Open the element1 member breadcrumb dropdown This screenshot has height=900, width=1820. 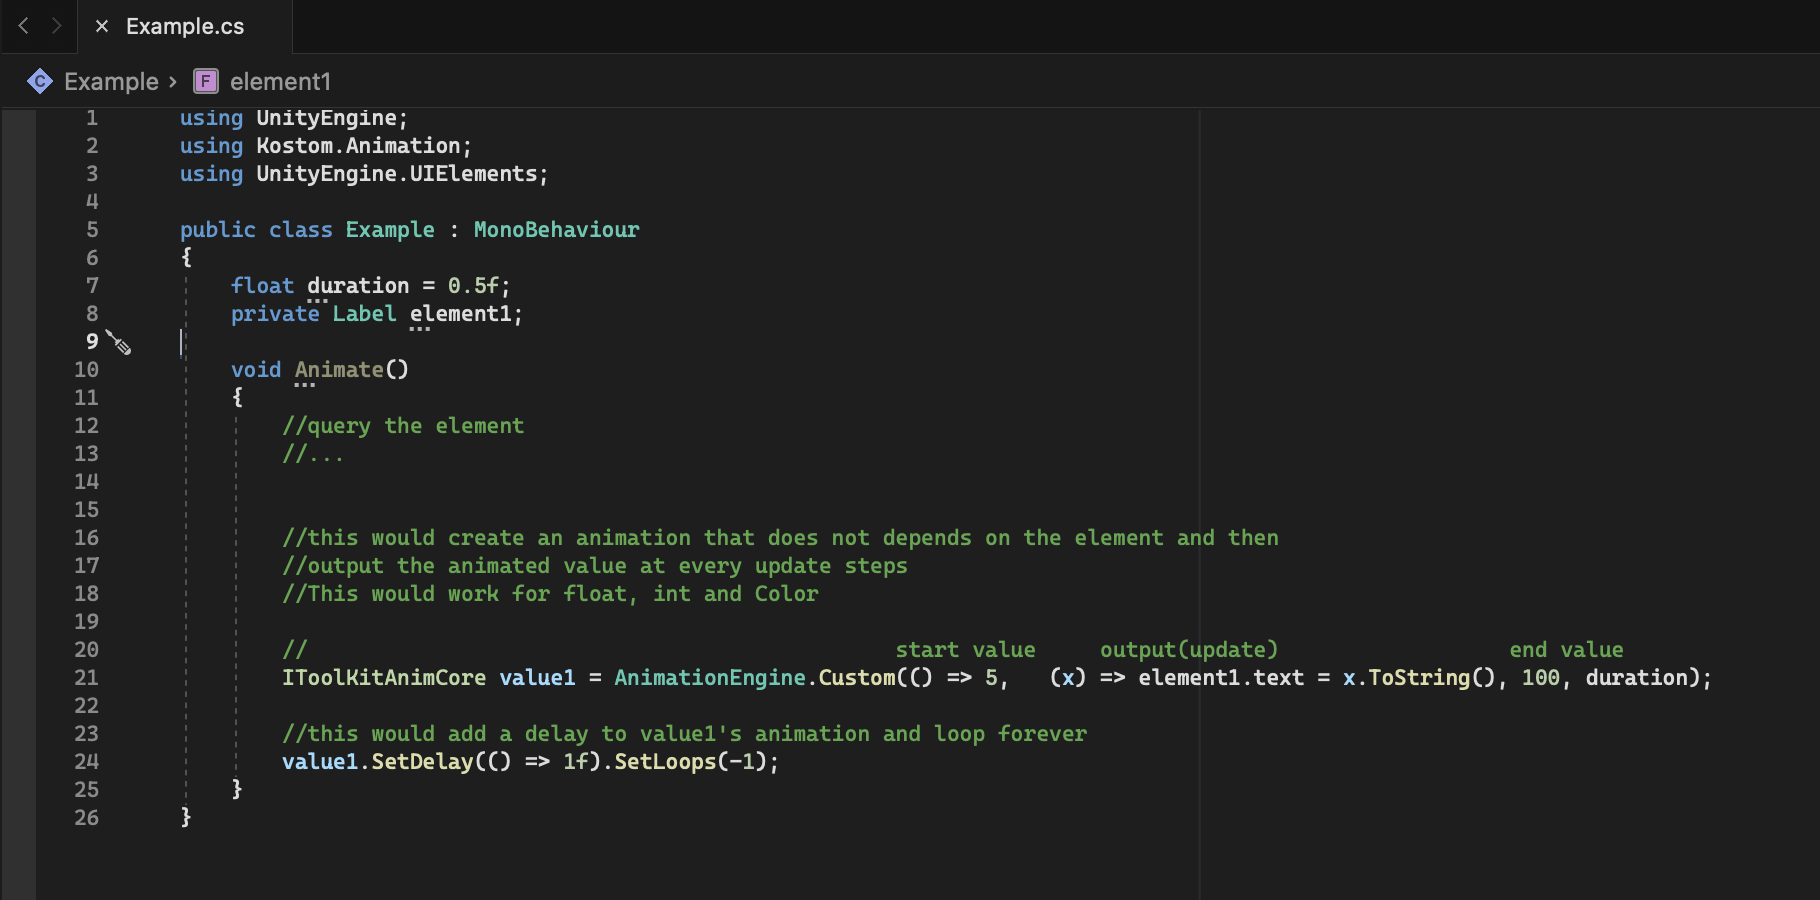click(x=280, y=82)
